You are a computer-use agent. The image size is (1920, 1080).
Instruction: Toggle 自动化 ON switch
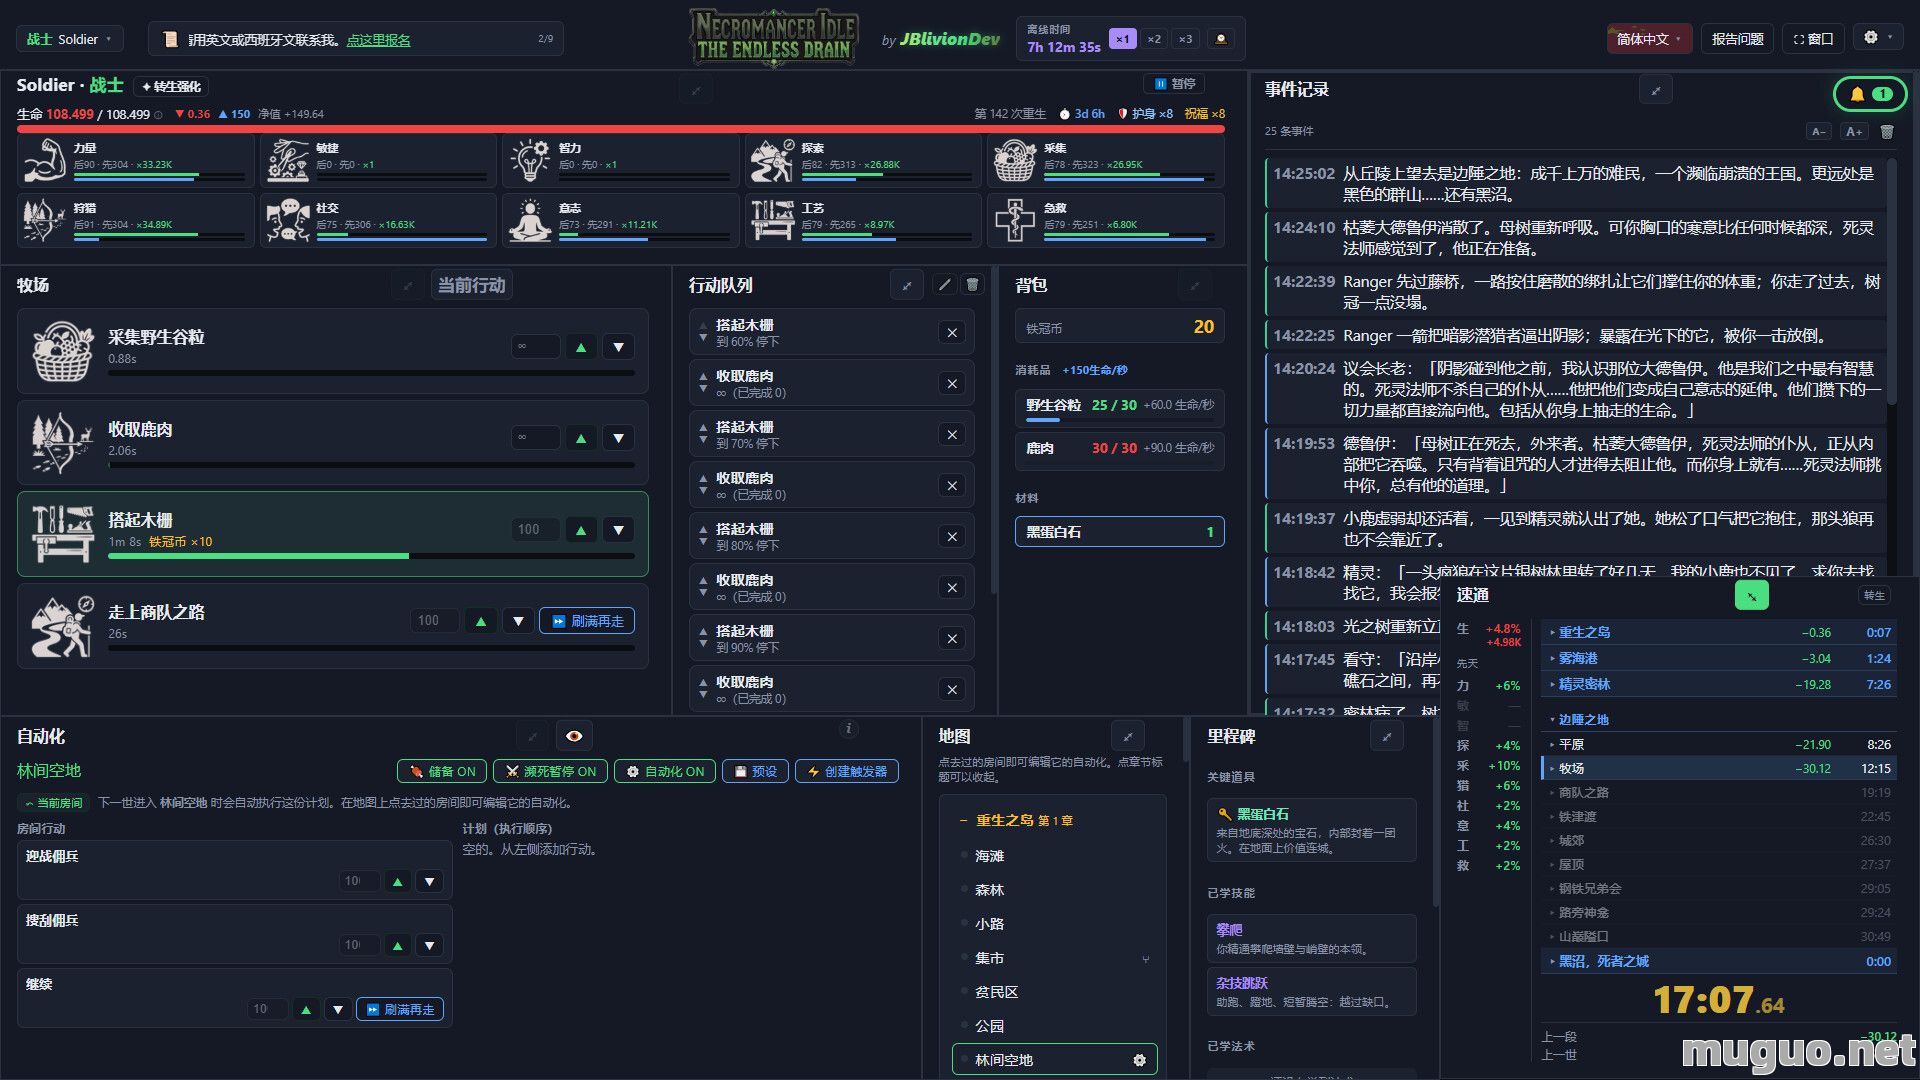point(665,772)
